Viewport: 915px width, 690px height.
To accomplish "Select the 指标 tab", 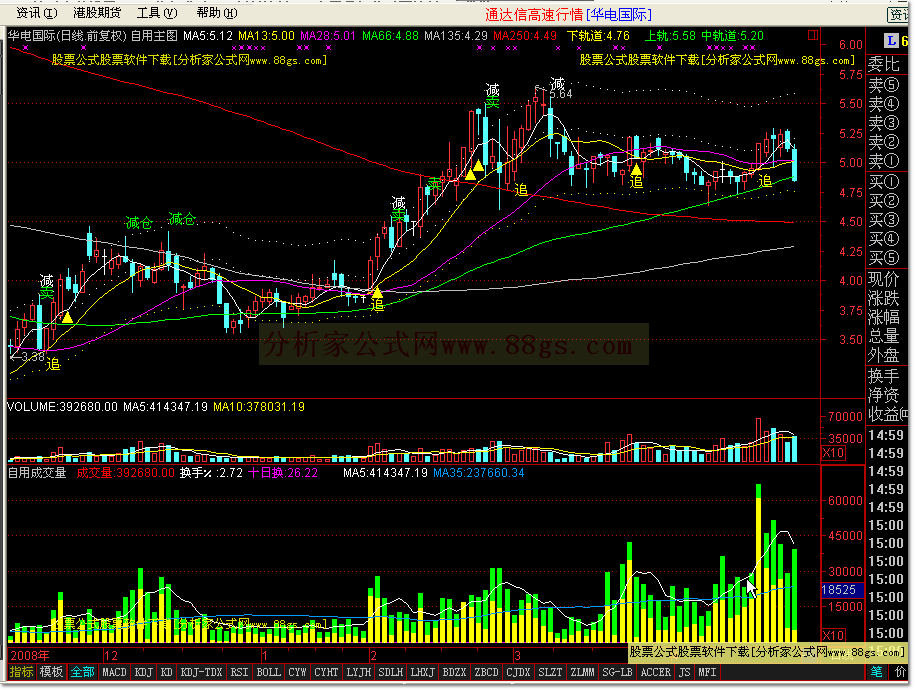I will coord(22,672).
